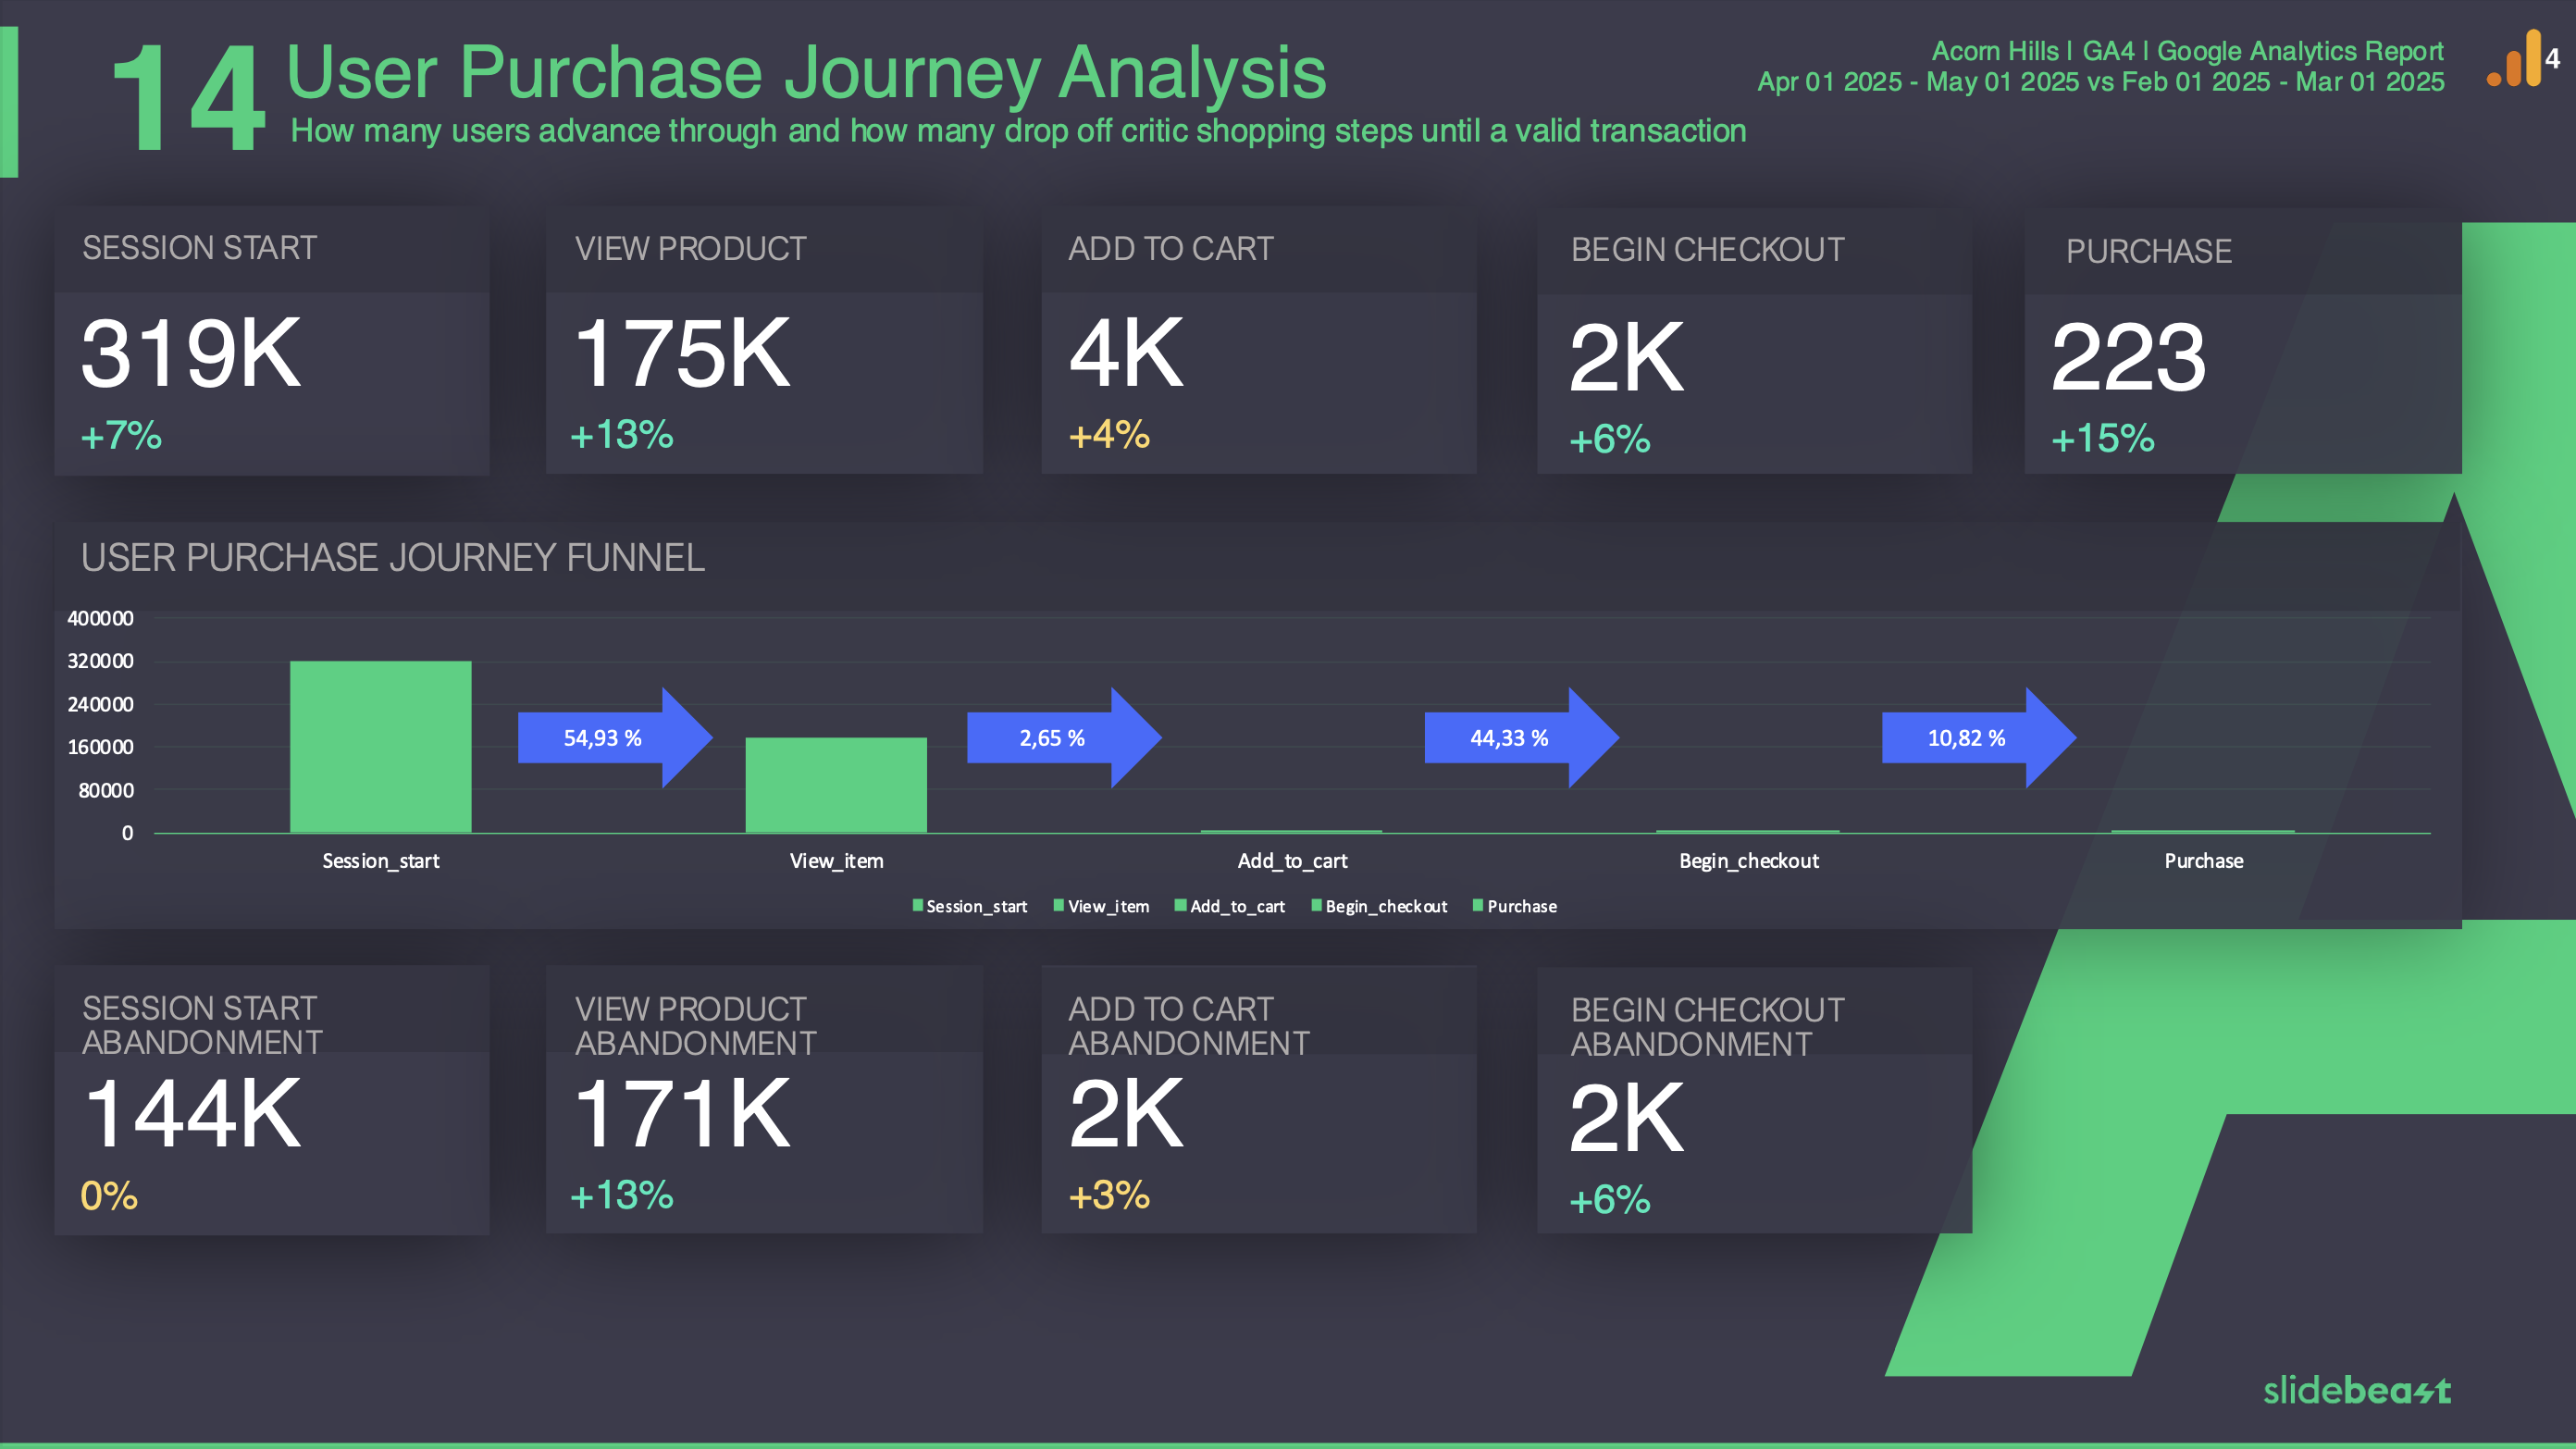Click the Begin_checkout legend entry
The width and height of the screenshot is (2576, 1449).
coord(1380,906)
